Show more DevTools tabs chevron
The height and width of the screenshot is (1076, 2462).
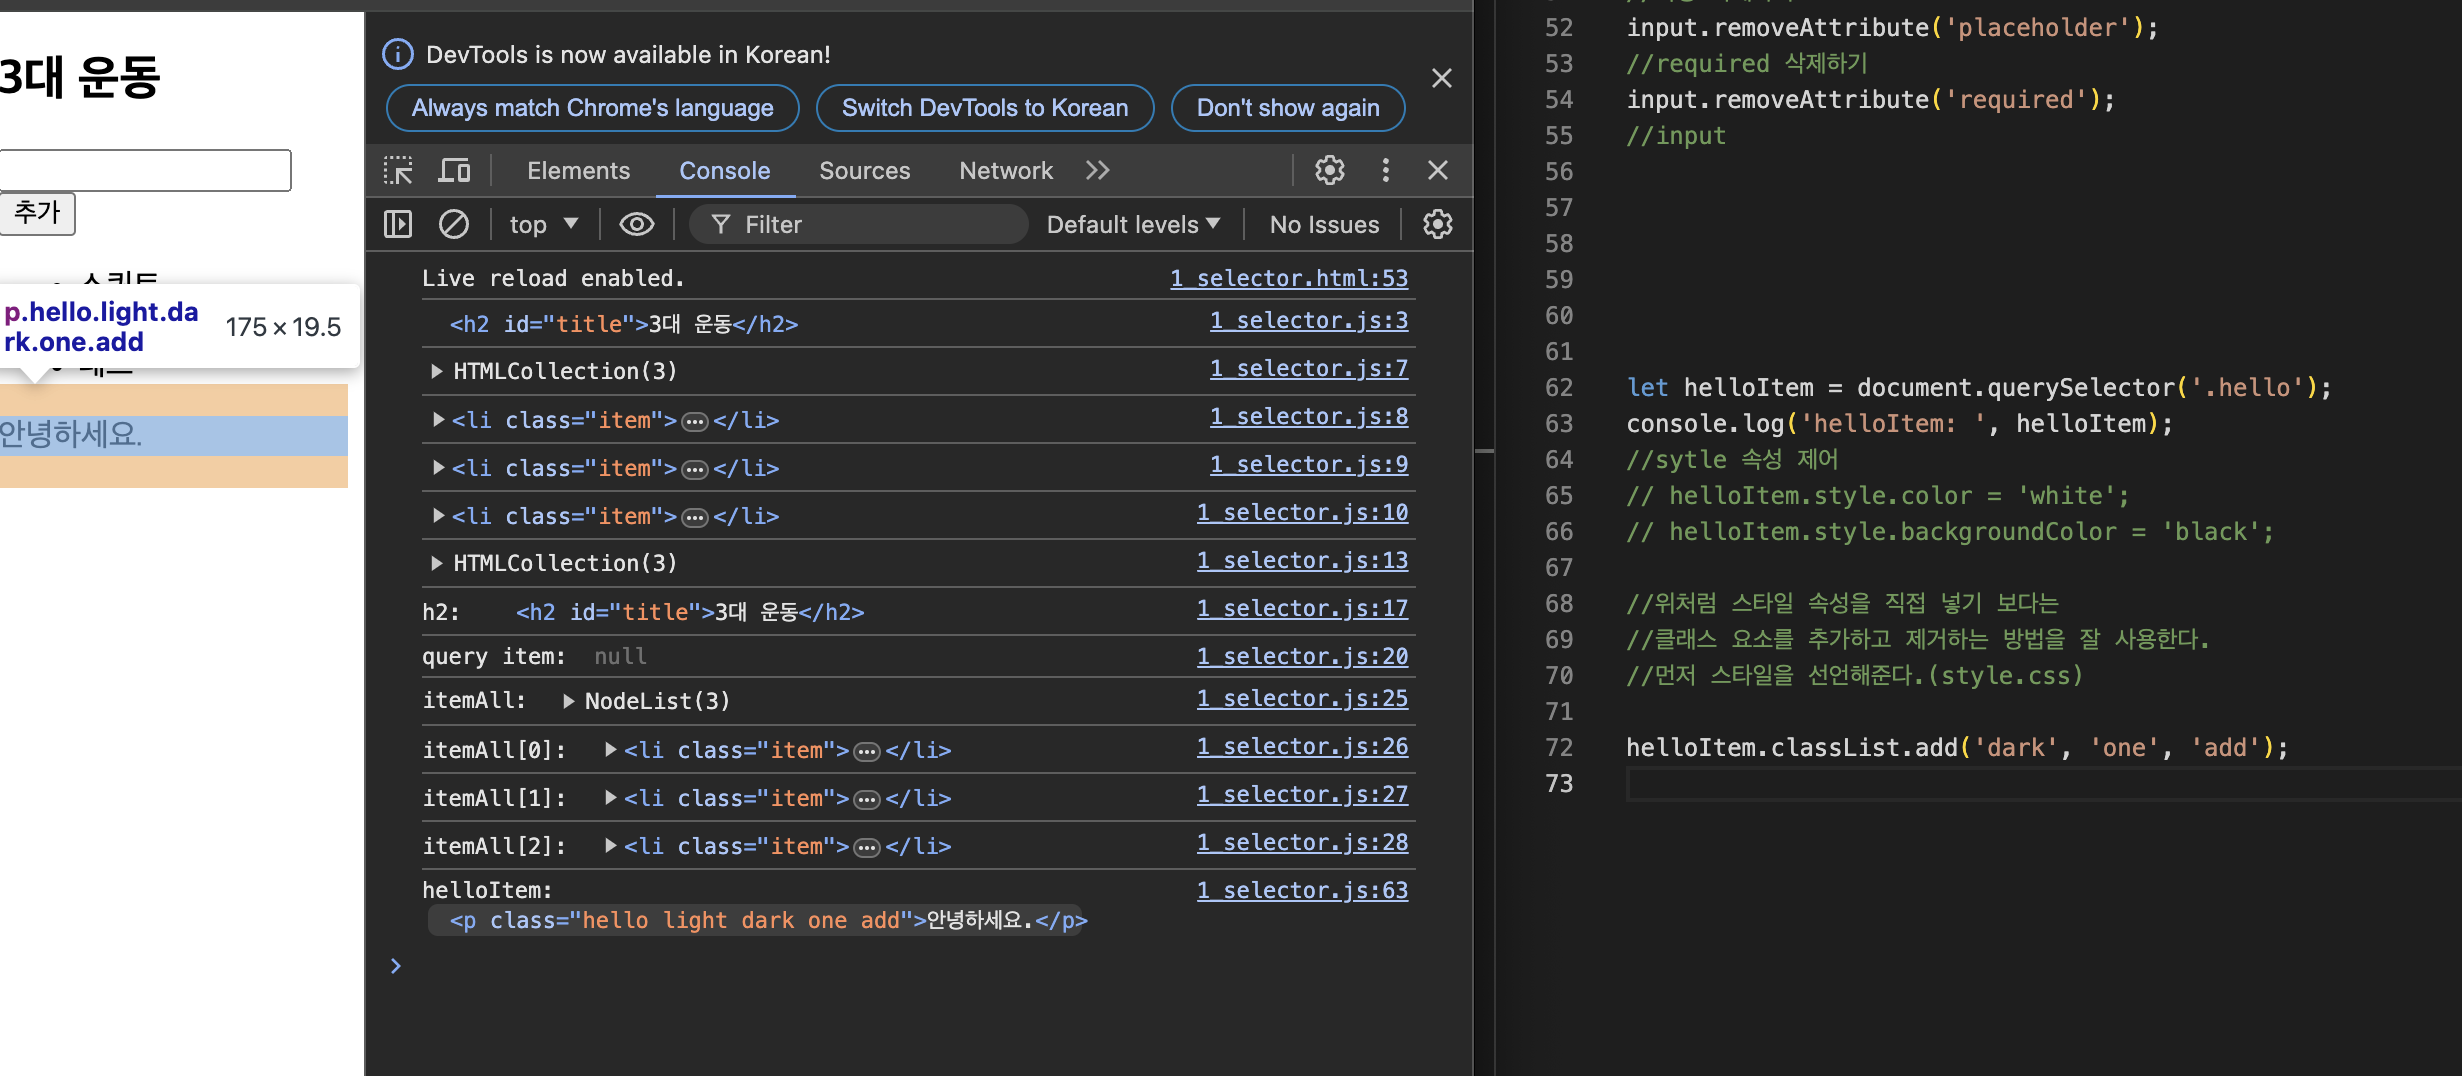[x=1098, y=171]
